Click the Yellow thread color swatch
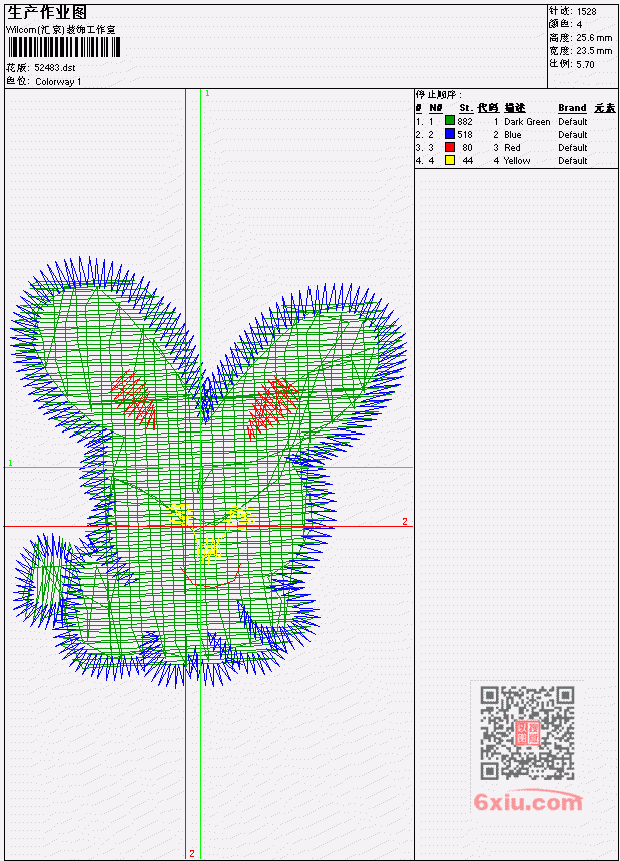The image size is (620, 861). click(450, 160)
